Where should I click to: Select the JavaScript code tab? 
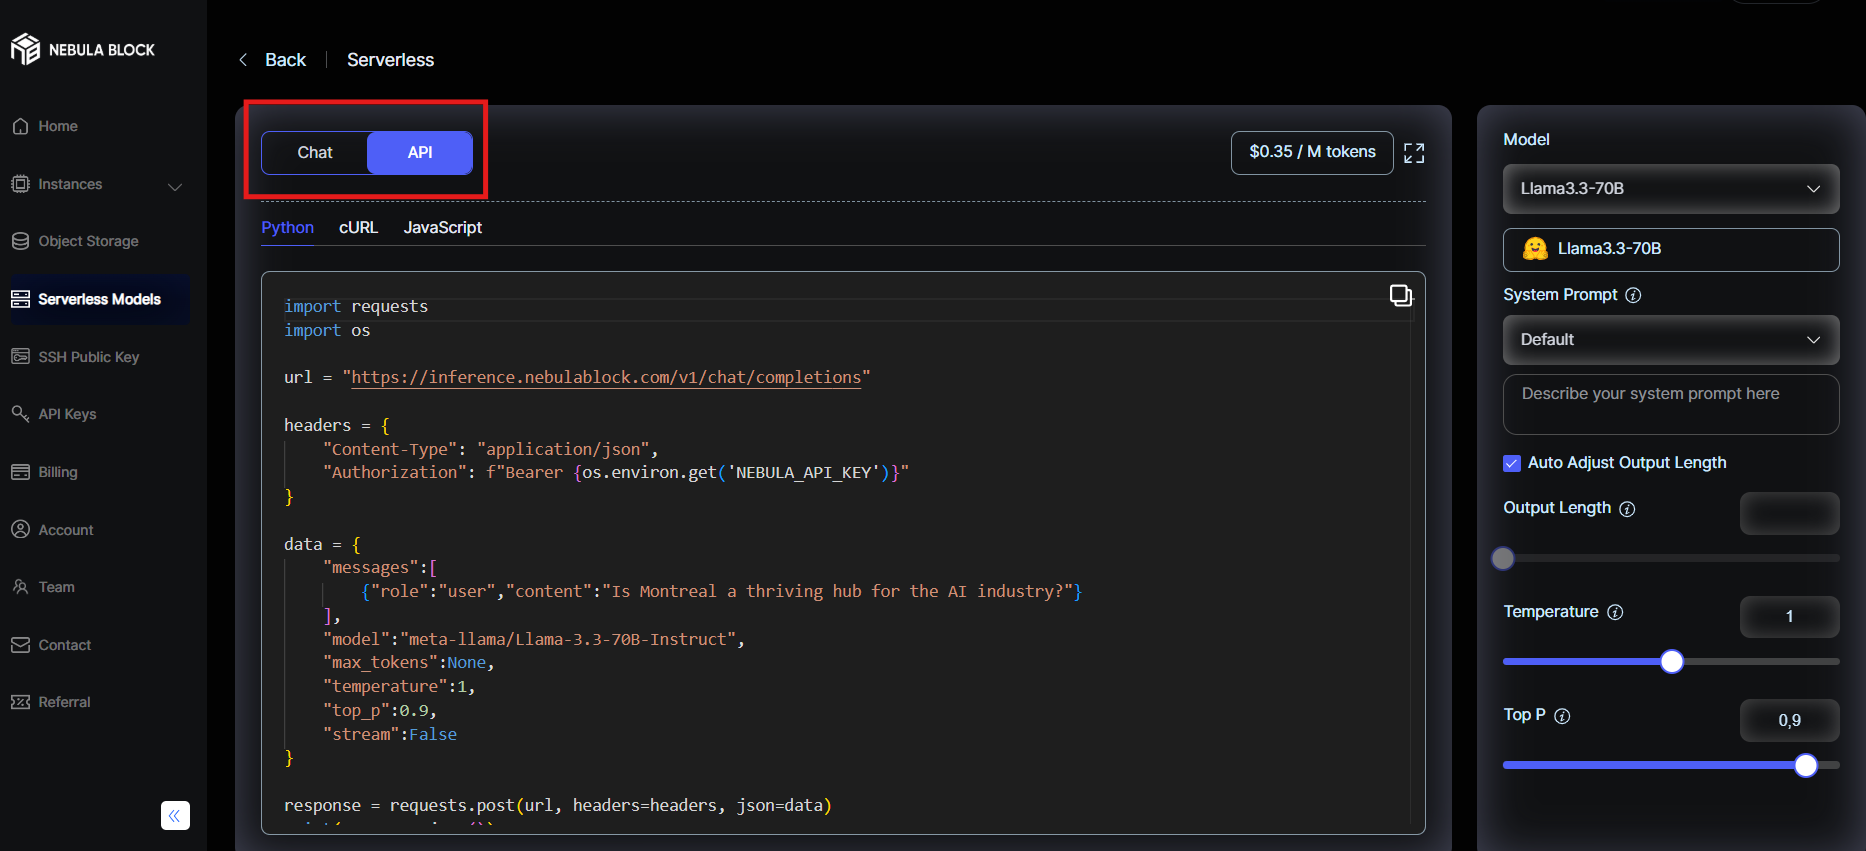(x=442, y=228)
